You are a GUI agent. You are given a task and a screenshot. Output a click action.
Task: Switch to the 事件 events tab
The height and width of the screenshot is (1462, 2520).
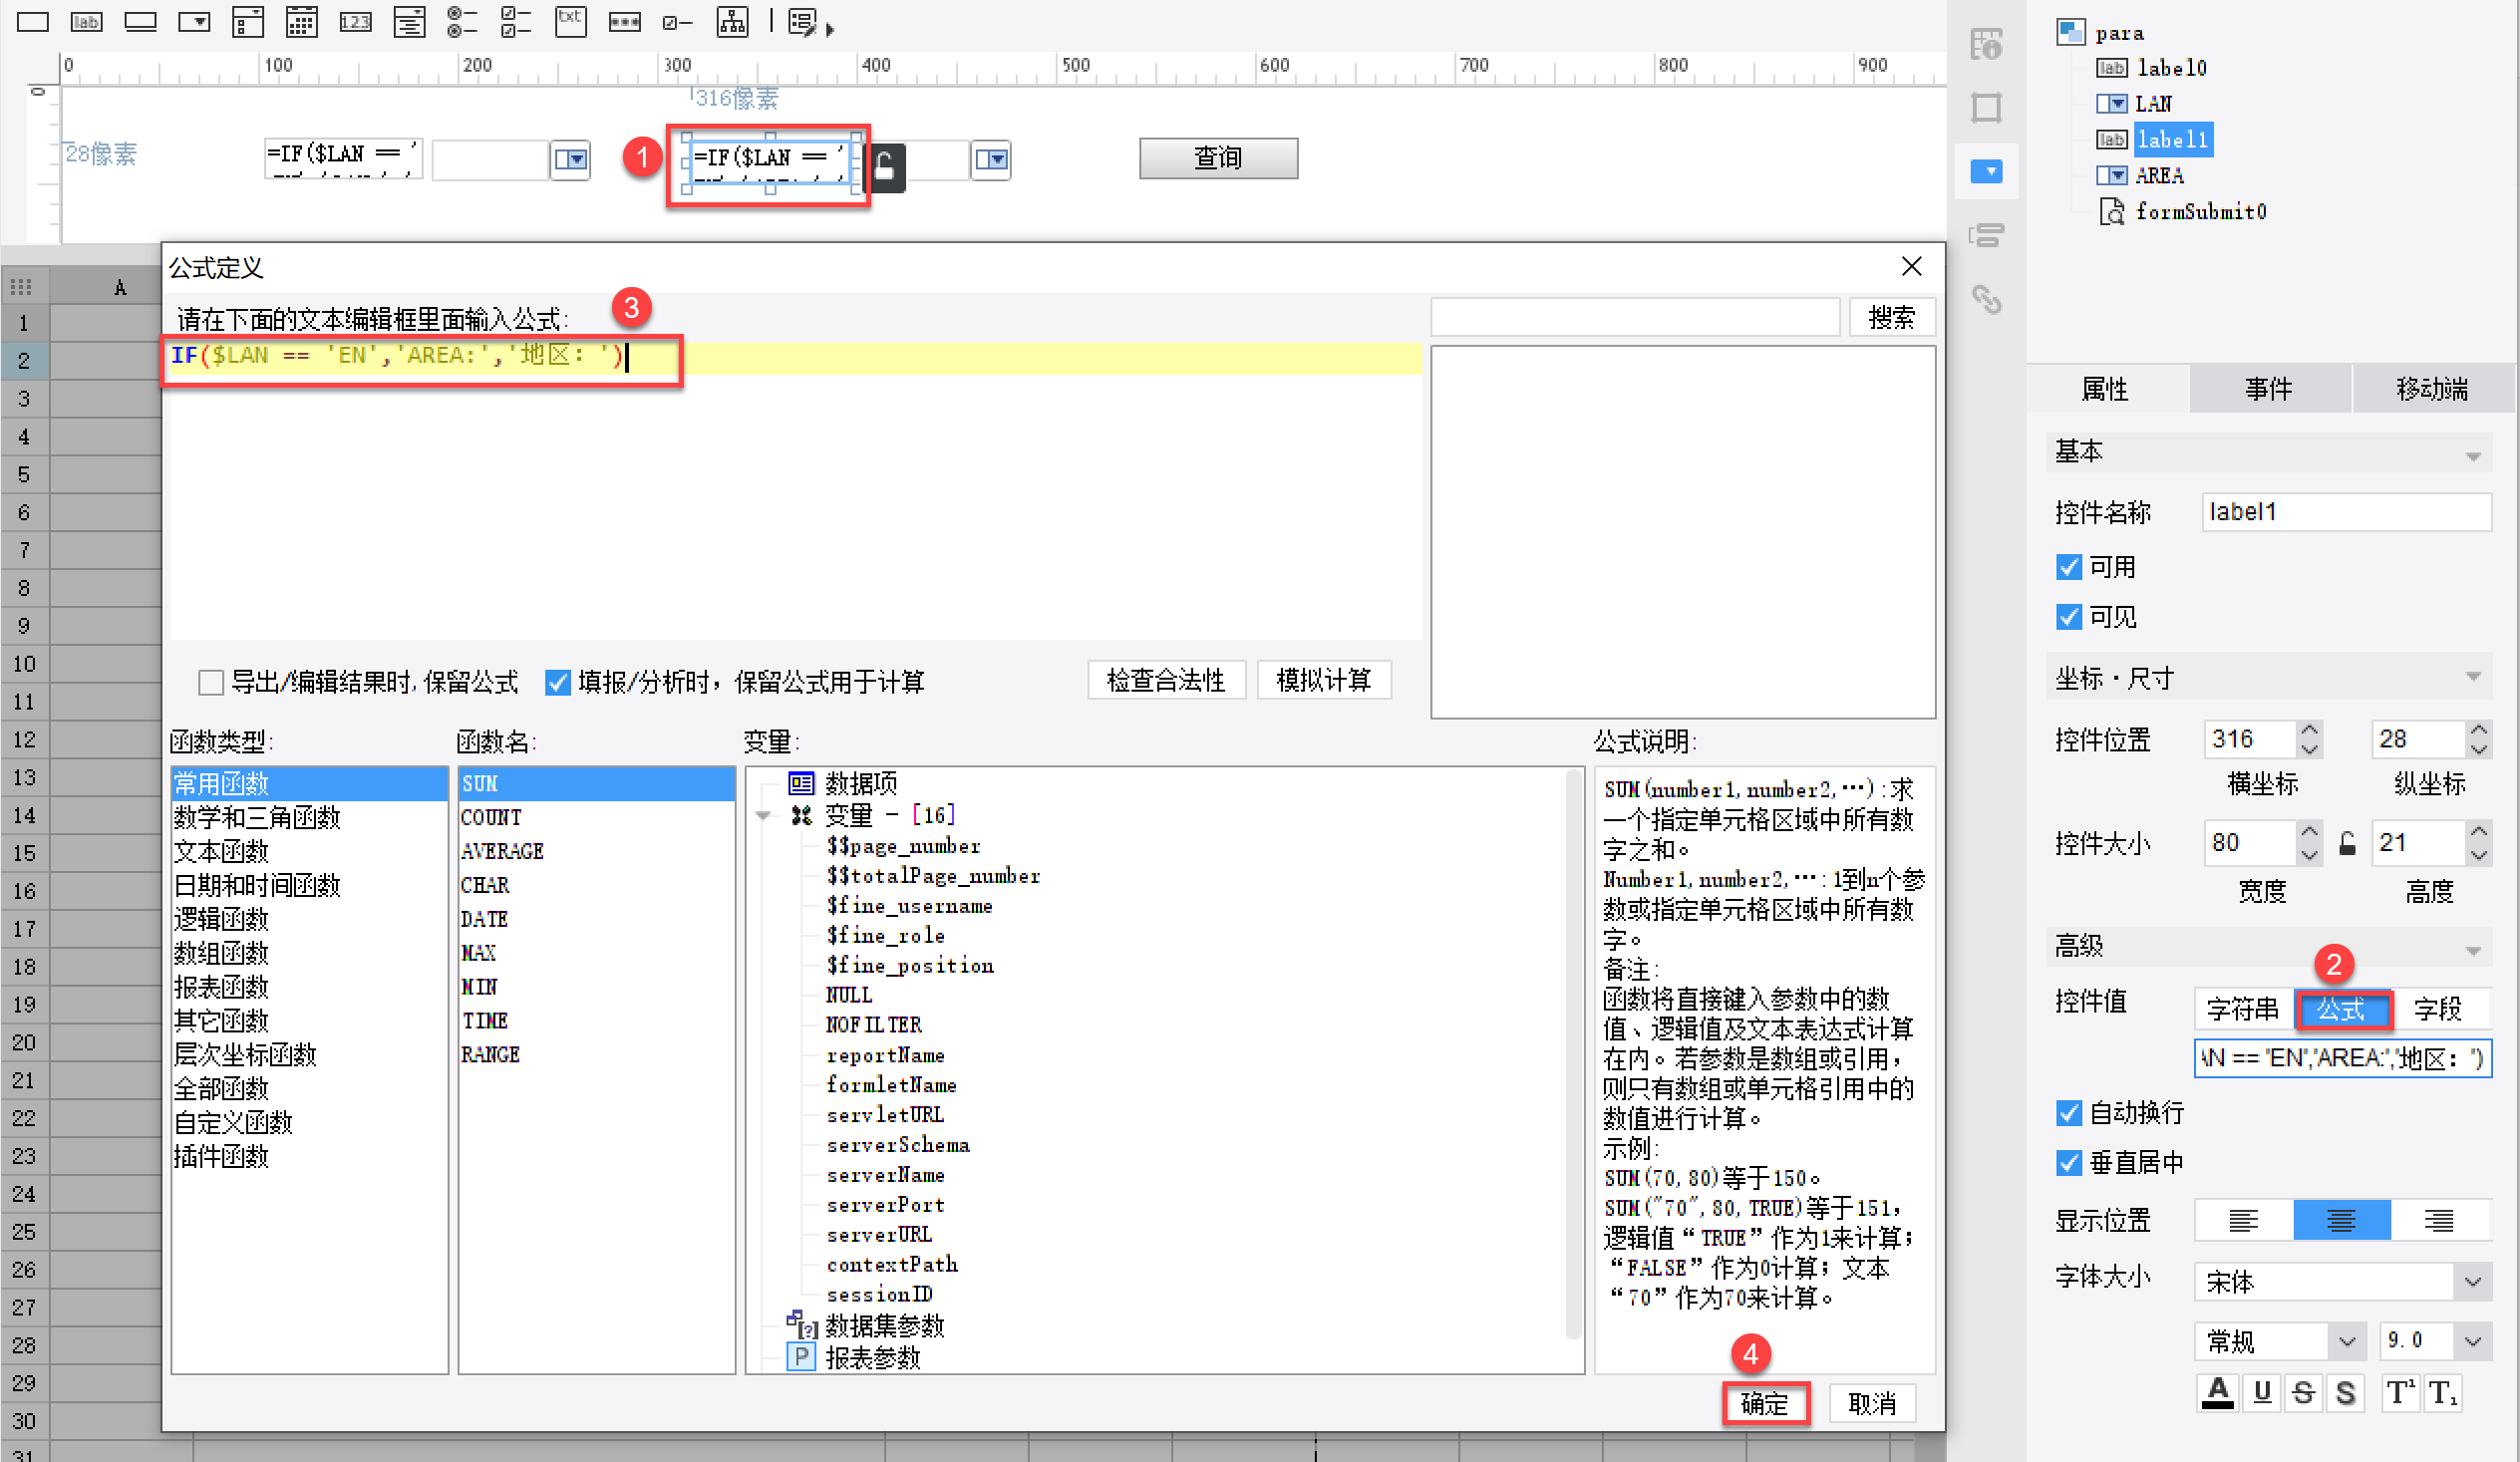tap(2268, 388)
